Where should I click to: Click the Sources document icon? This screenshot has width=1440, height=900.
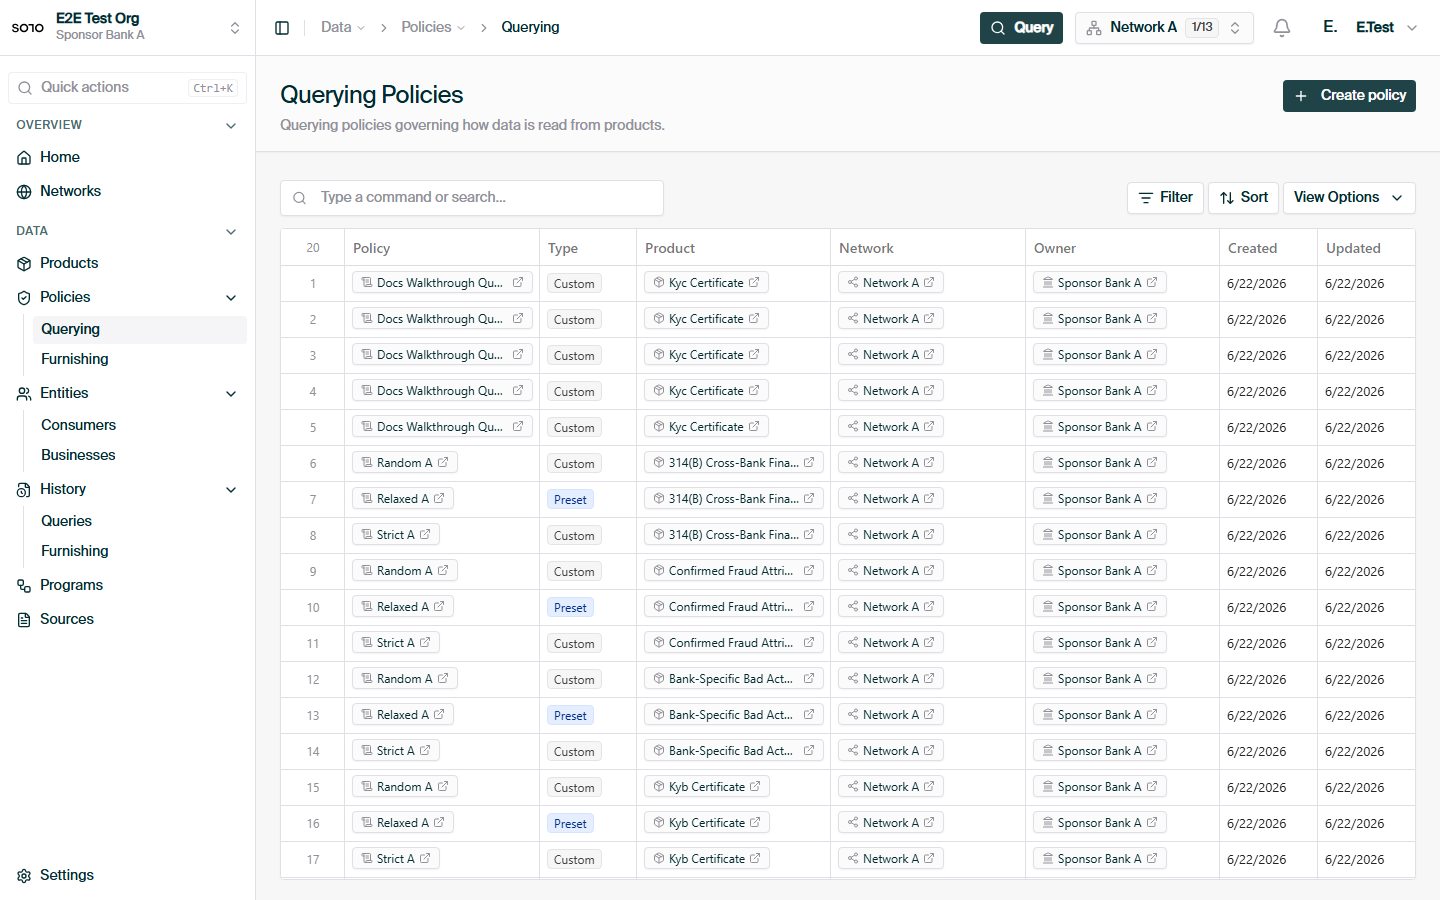(24, 620)
